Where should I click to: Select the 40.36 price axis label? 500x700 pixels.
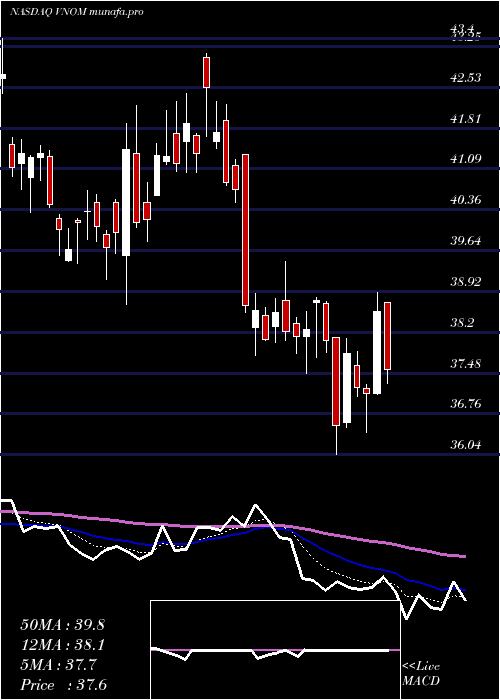(x=466, y=200)
